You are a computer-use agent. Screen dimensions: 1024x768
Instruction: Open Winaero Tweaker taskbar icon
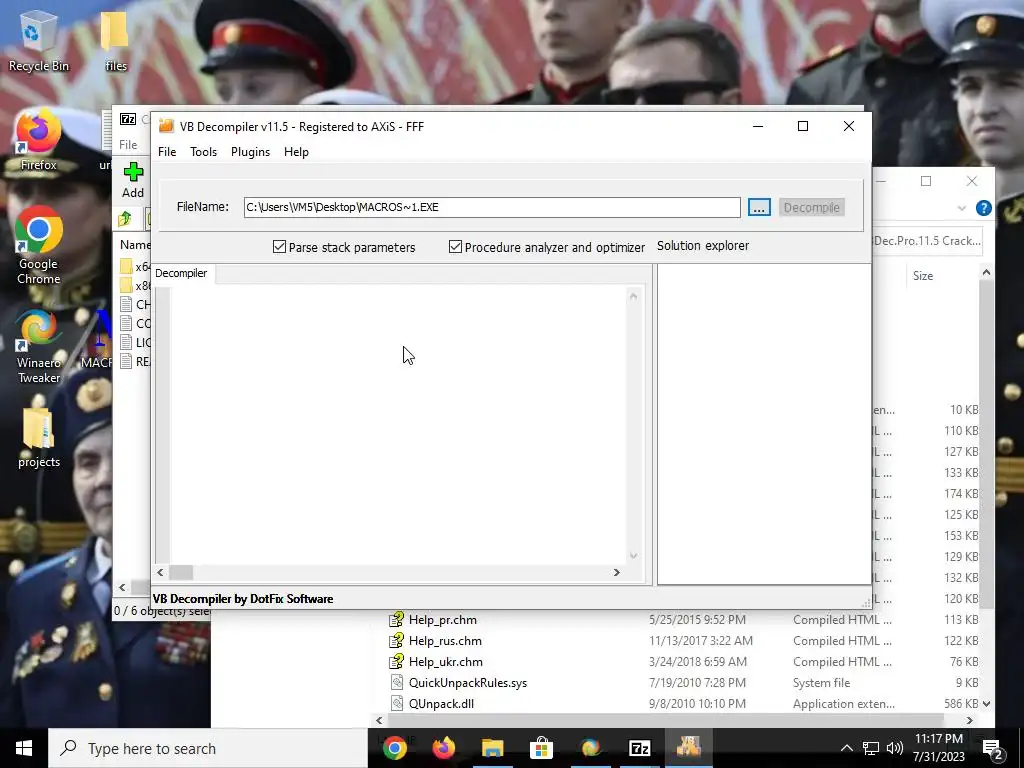point(590,748)
